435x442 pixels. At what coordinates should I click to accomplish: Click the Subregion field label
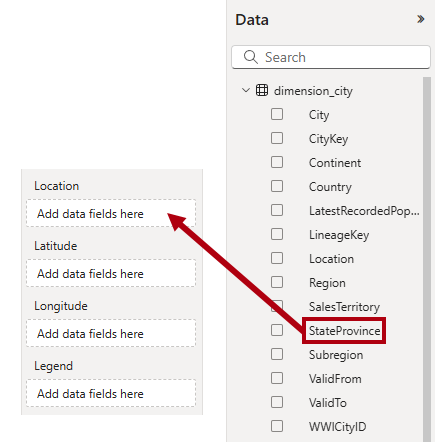pos(336,355)
